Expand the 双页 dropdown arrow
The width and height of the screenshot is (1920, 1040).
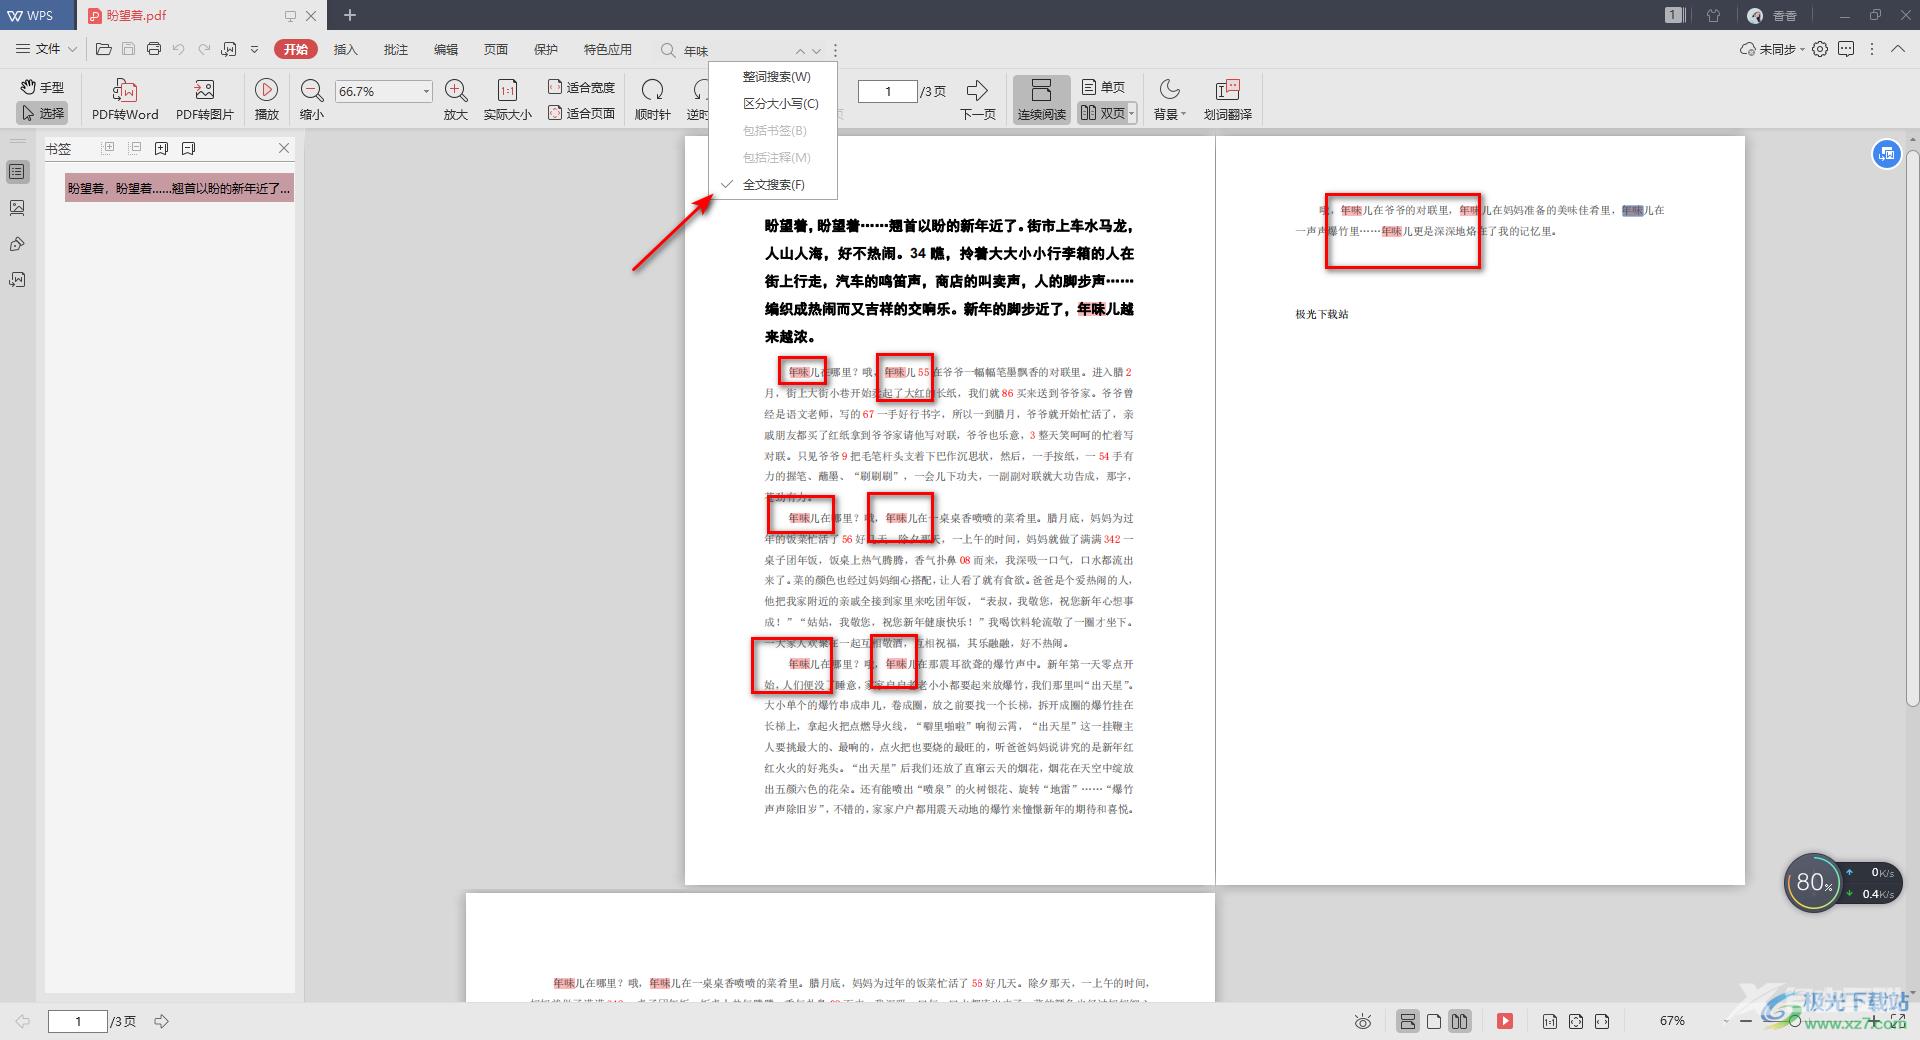(1132, 114)
